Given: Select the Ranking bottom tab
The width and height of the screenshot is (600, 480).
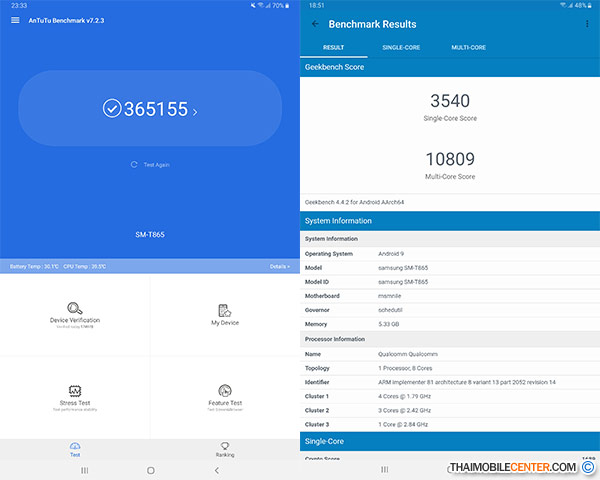Looking at the screenshot, I should click(225, 450).
